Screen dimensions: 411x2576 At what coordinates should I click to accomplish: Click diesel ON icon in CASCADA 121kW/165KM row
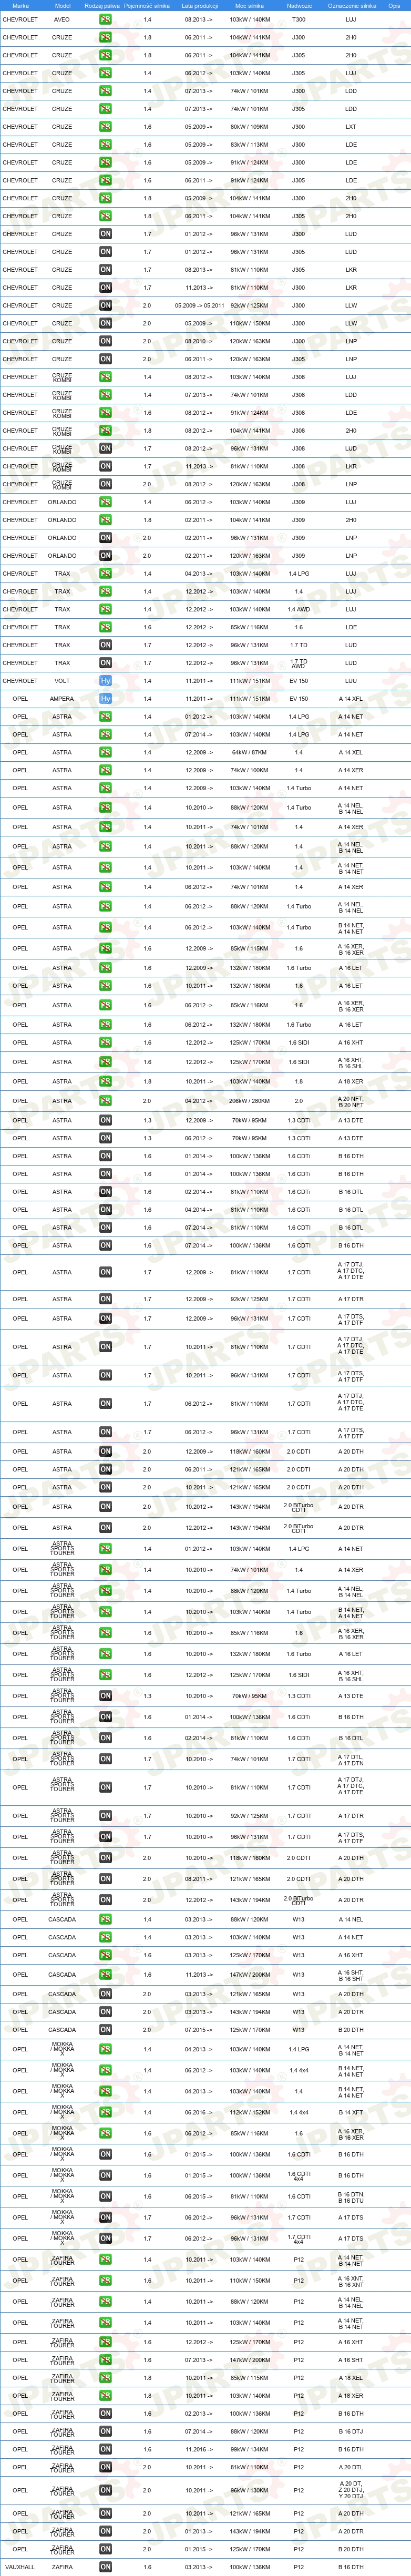coord(105,1994)
